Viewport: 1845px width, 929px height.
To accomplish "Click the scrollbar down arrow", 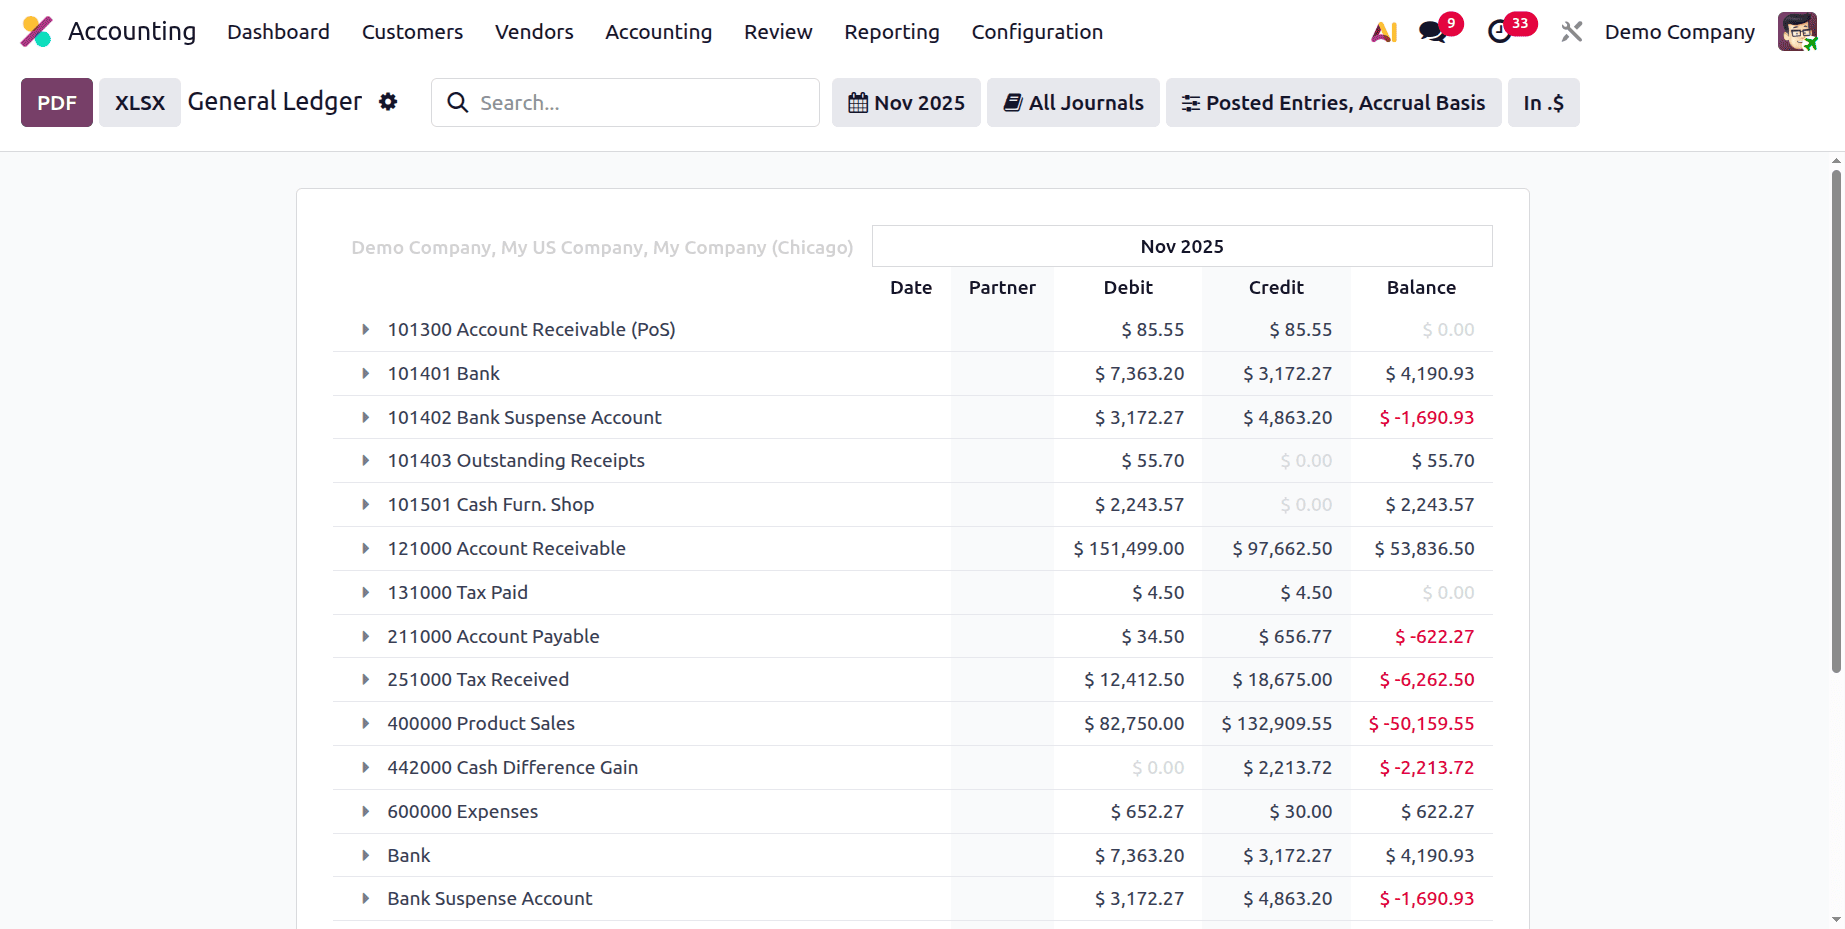I will click(1836, 920).
